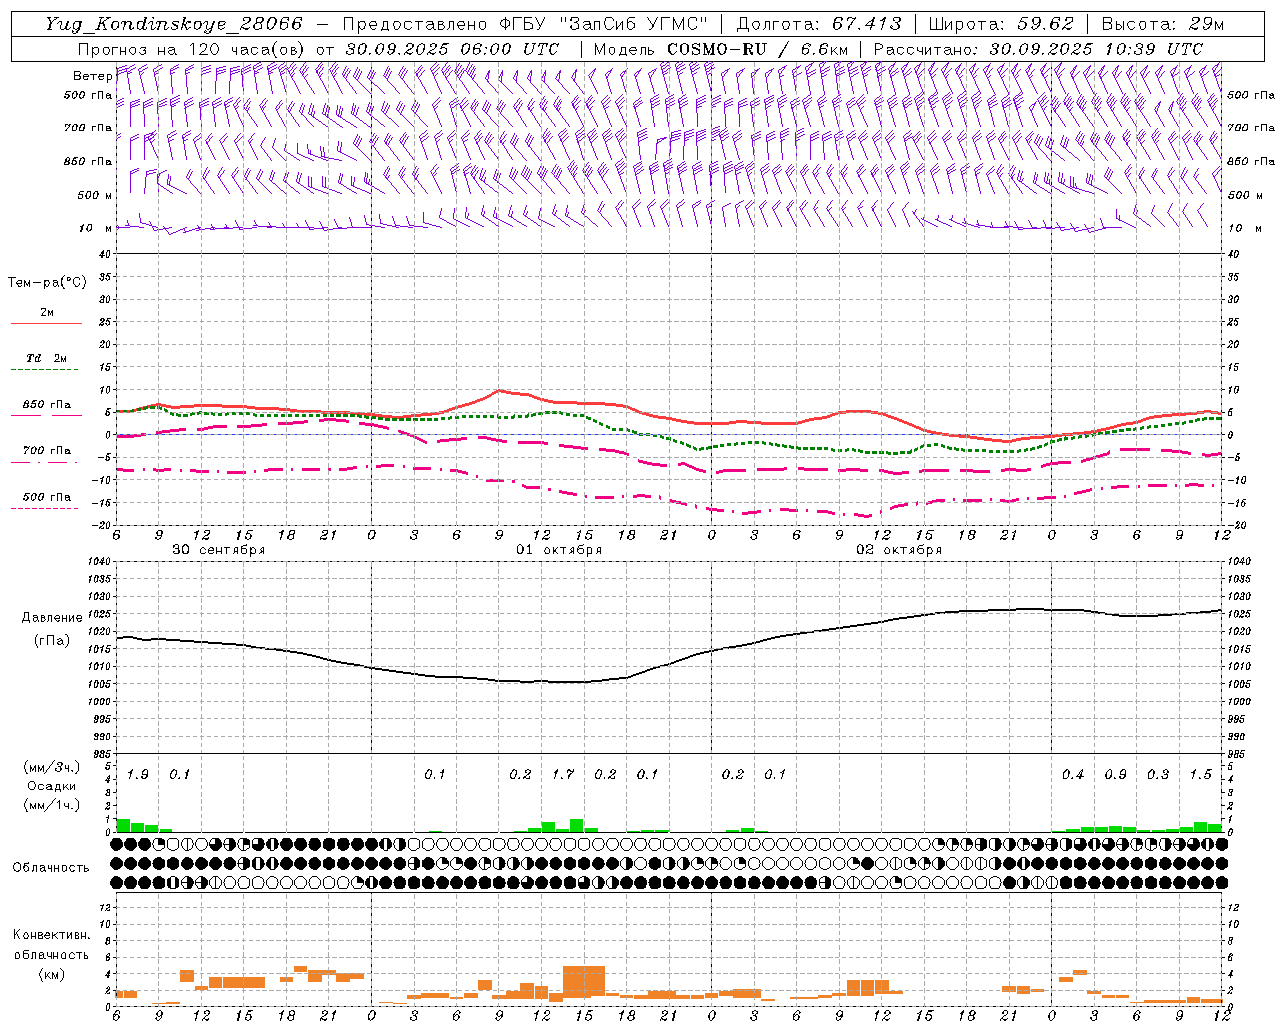This screenshot has height=1024, width=1280.
Task: Click the Ветер wind panel label
Action: (92, 76)
